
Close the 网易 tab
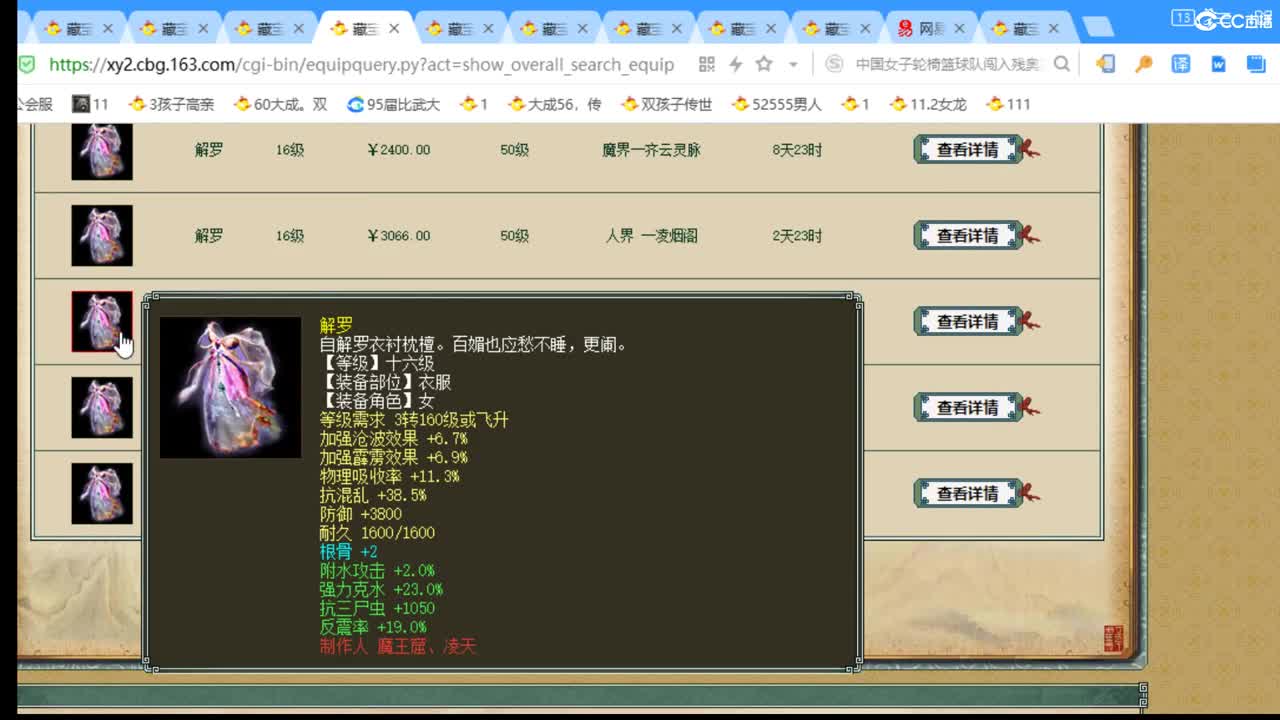click(x=959, y=29)
